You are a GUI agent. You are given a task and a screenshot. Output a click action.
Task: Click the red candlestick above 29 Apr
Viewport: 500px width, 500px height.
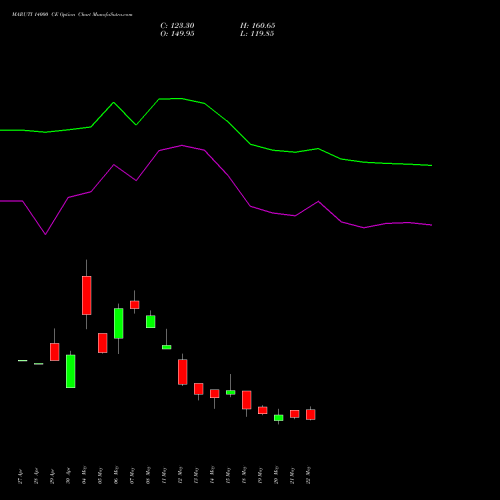[55, 352]
